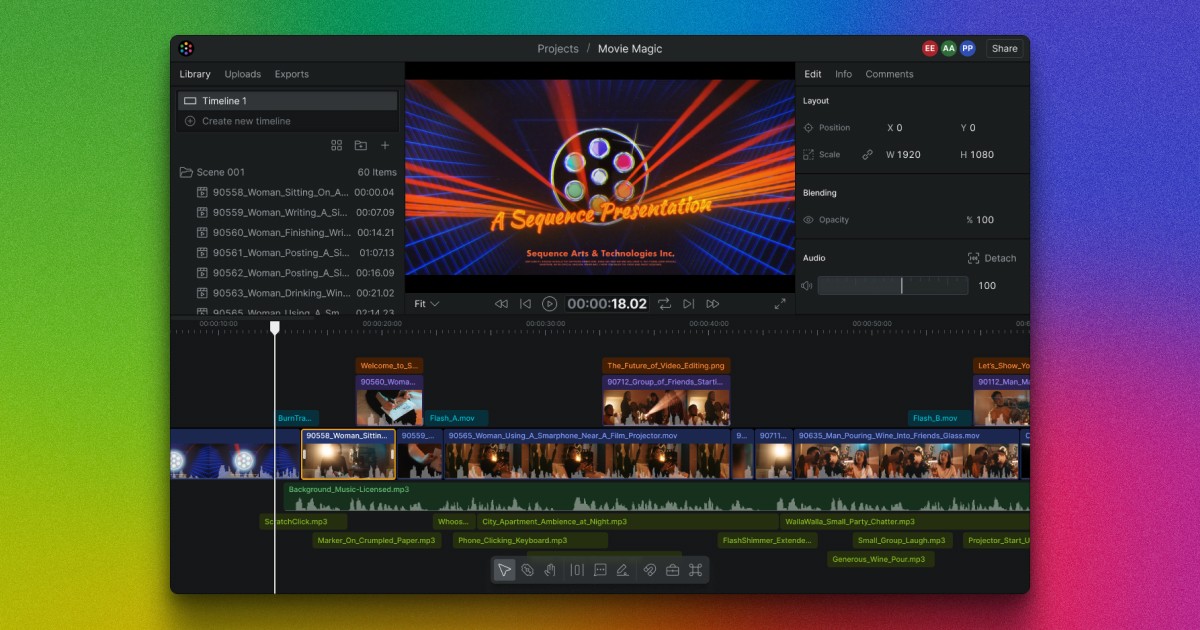The image size is (1200, 630).
Task: Click Create new timeline
Action: [288, 121]
